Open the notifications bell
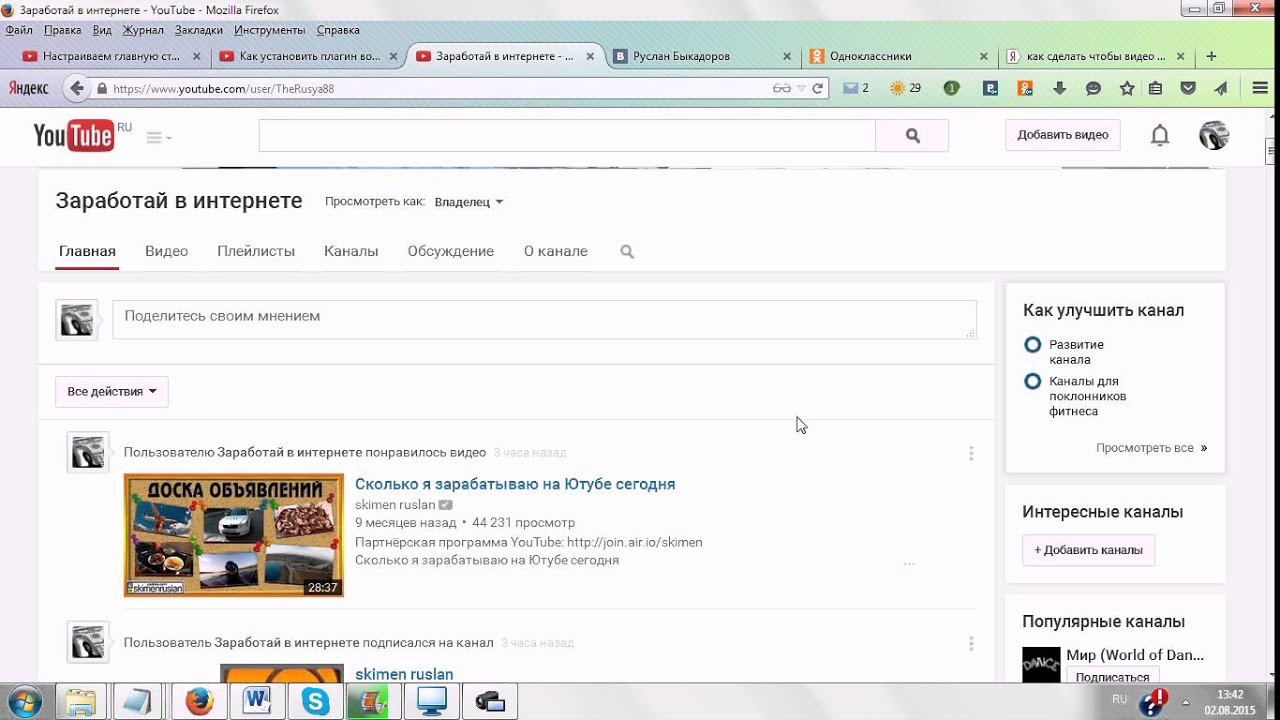 (x=1159, y=135)
